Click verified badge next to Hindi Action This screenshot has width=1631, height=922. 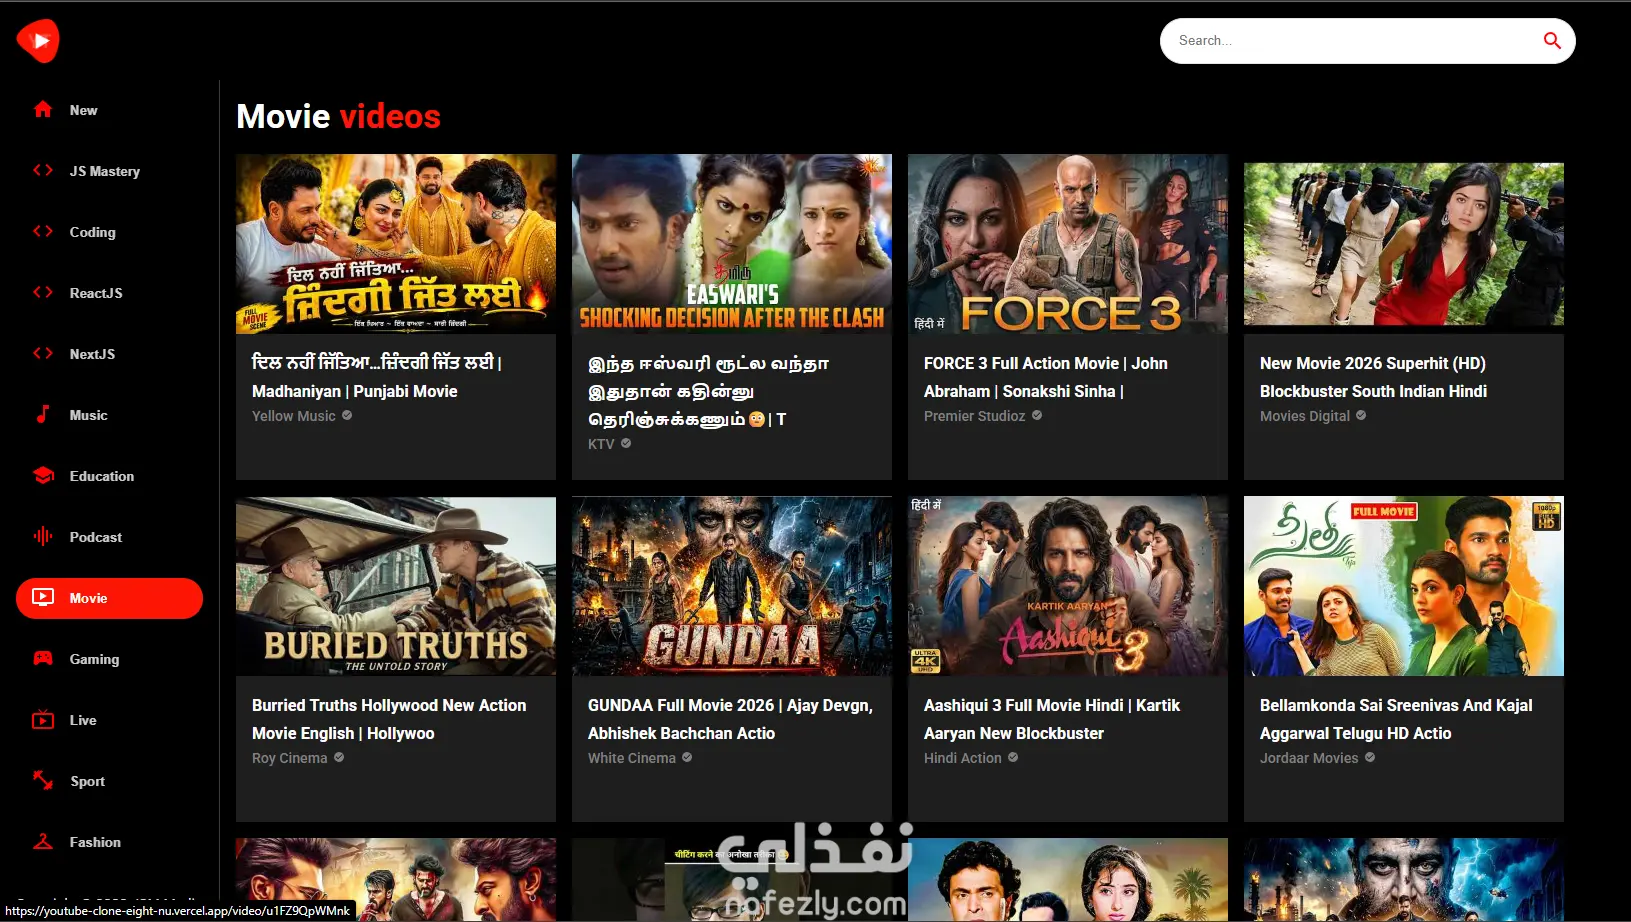[x=1013, y=757]
